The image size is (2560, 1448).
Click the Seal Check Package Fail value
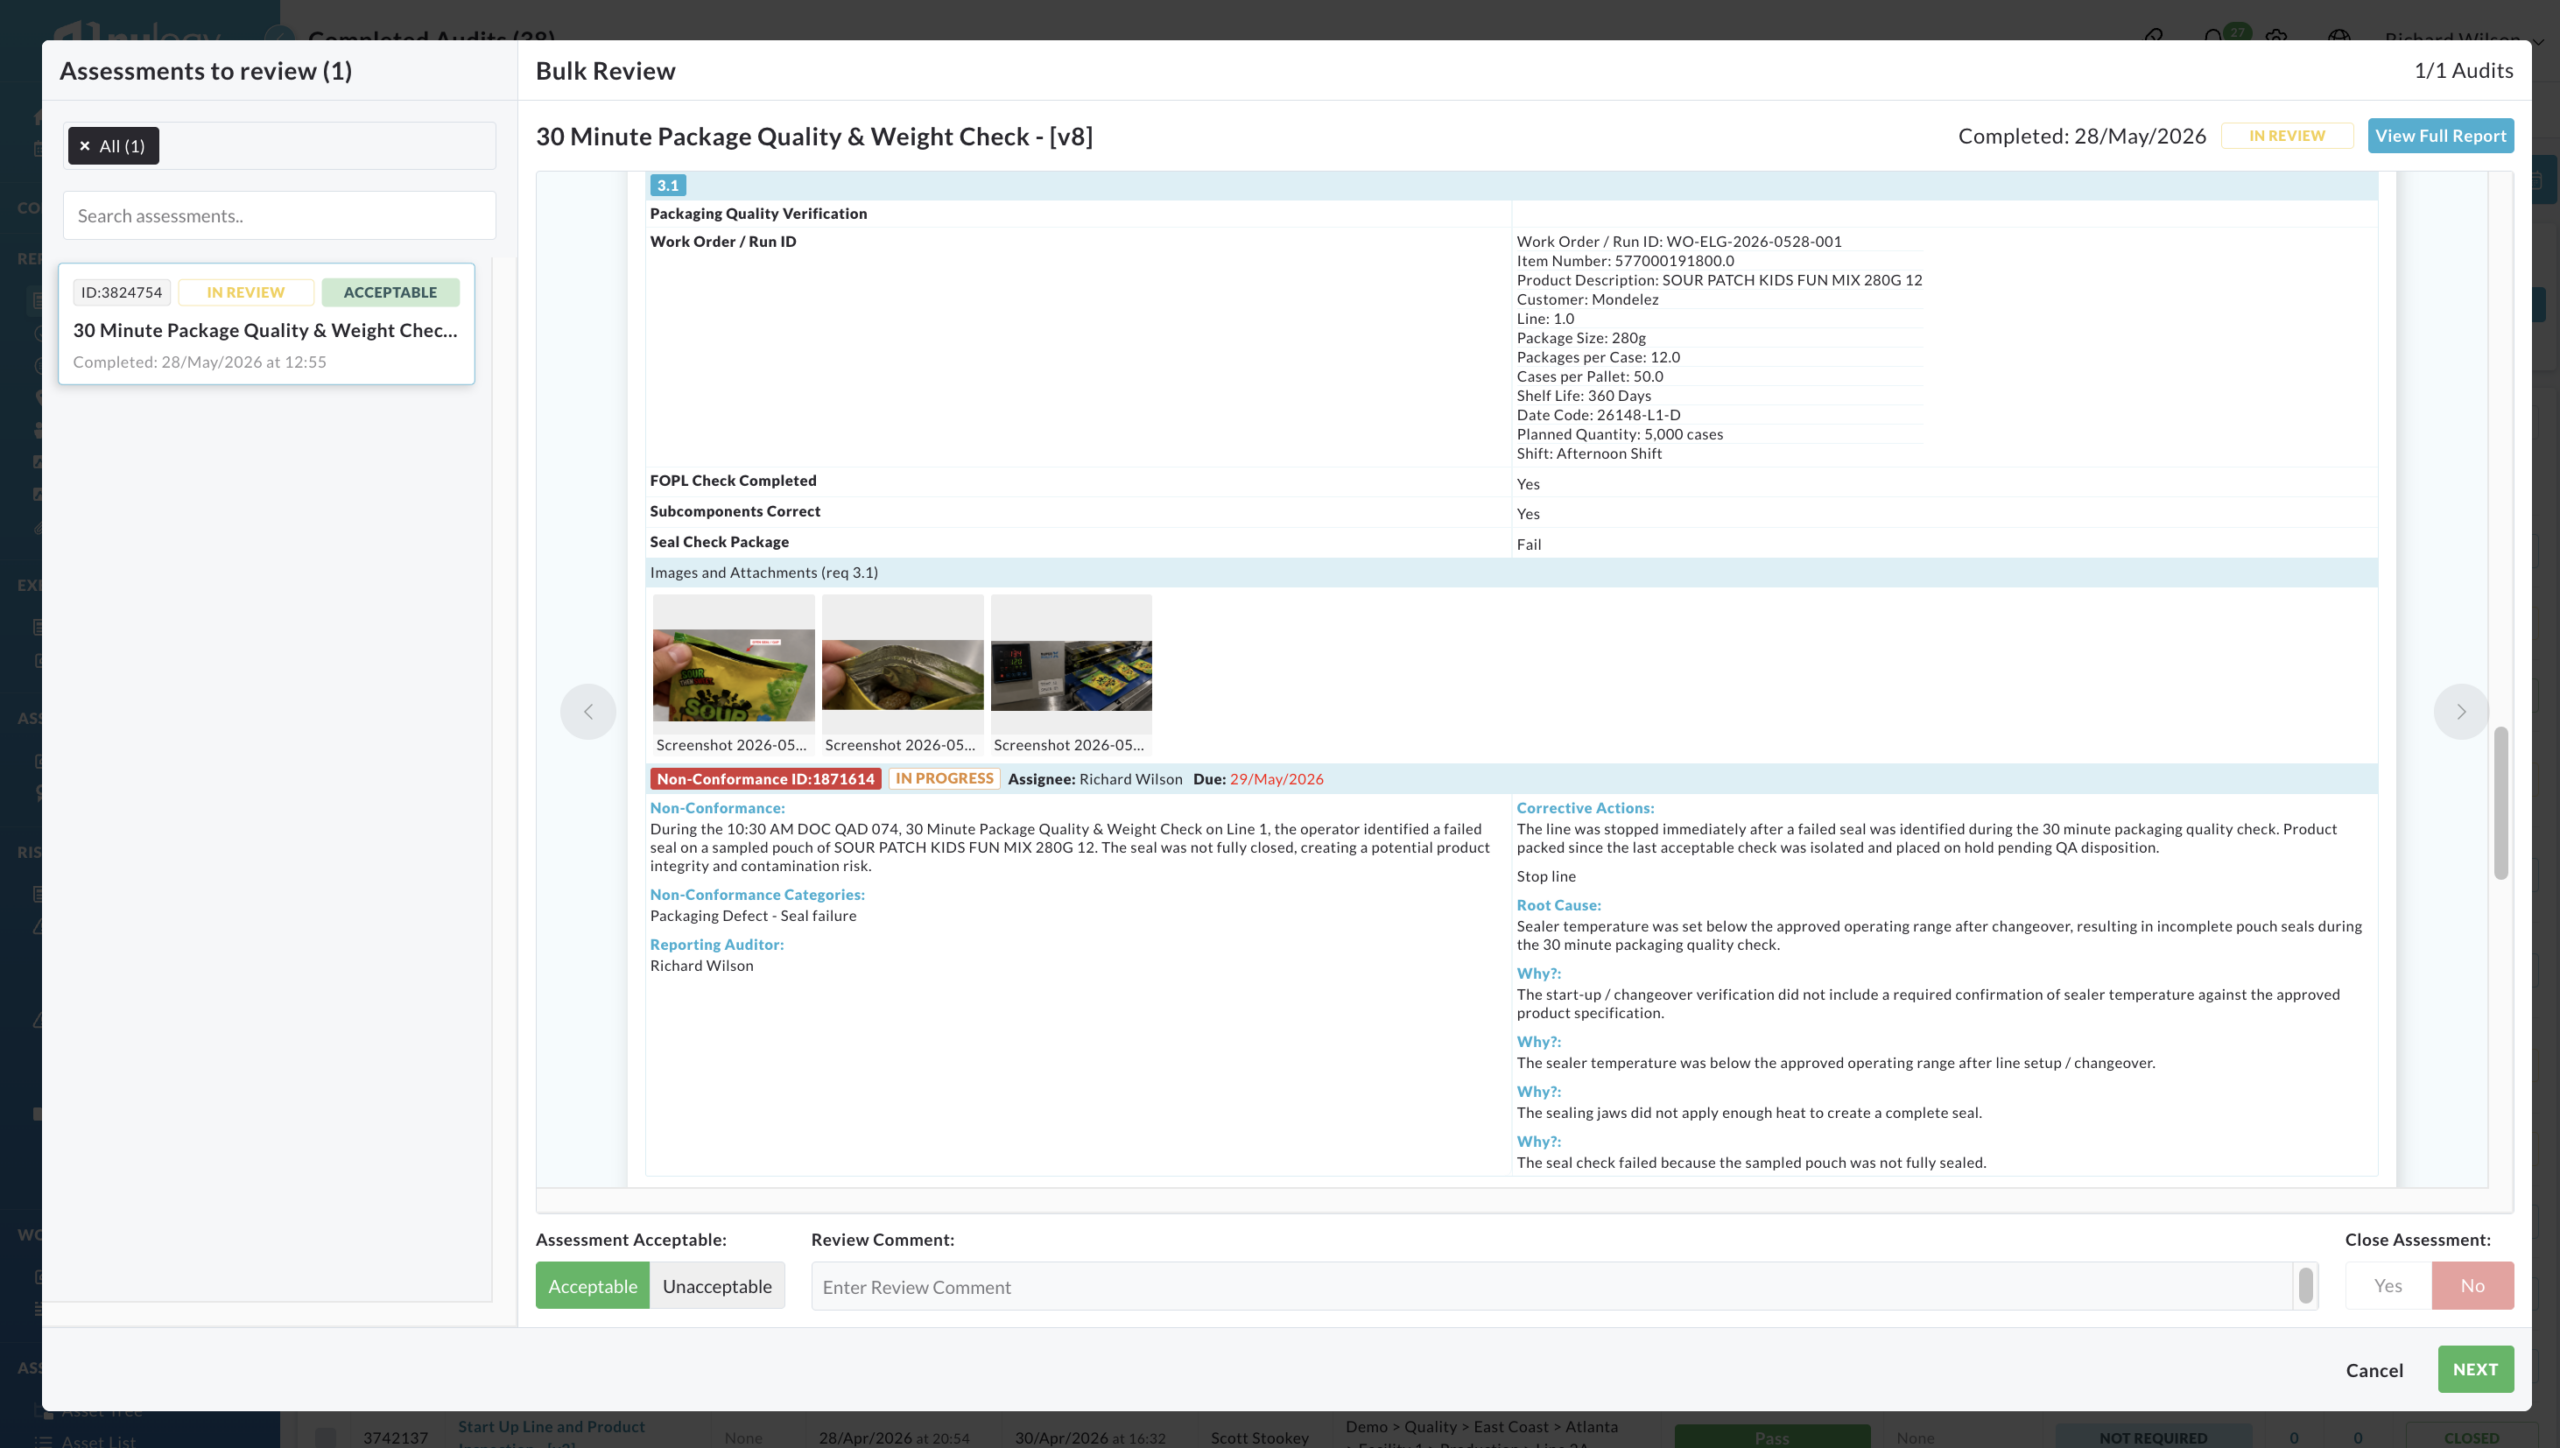click(1528, 544)
